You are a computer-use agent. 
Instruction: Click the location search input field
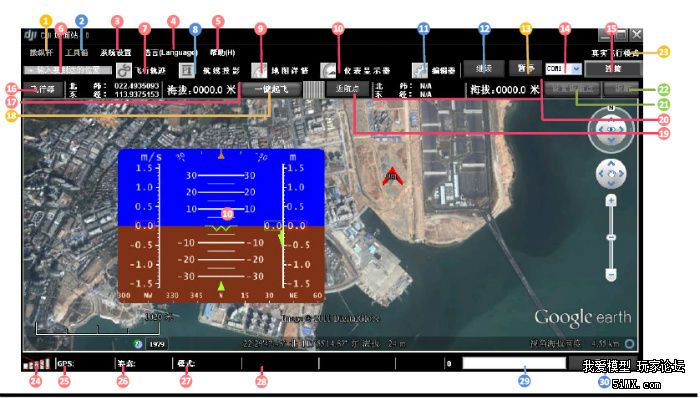point(68,70)
